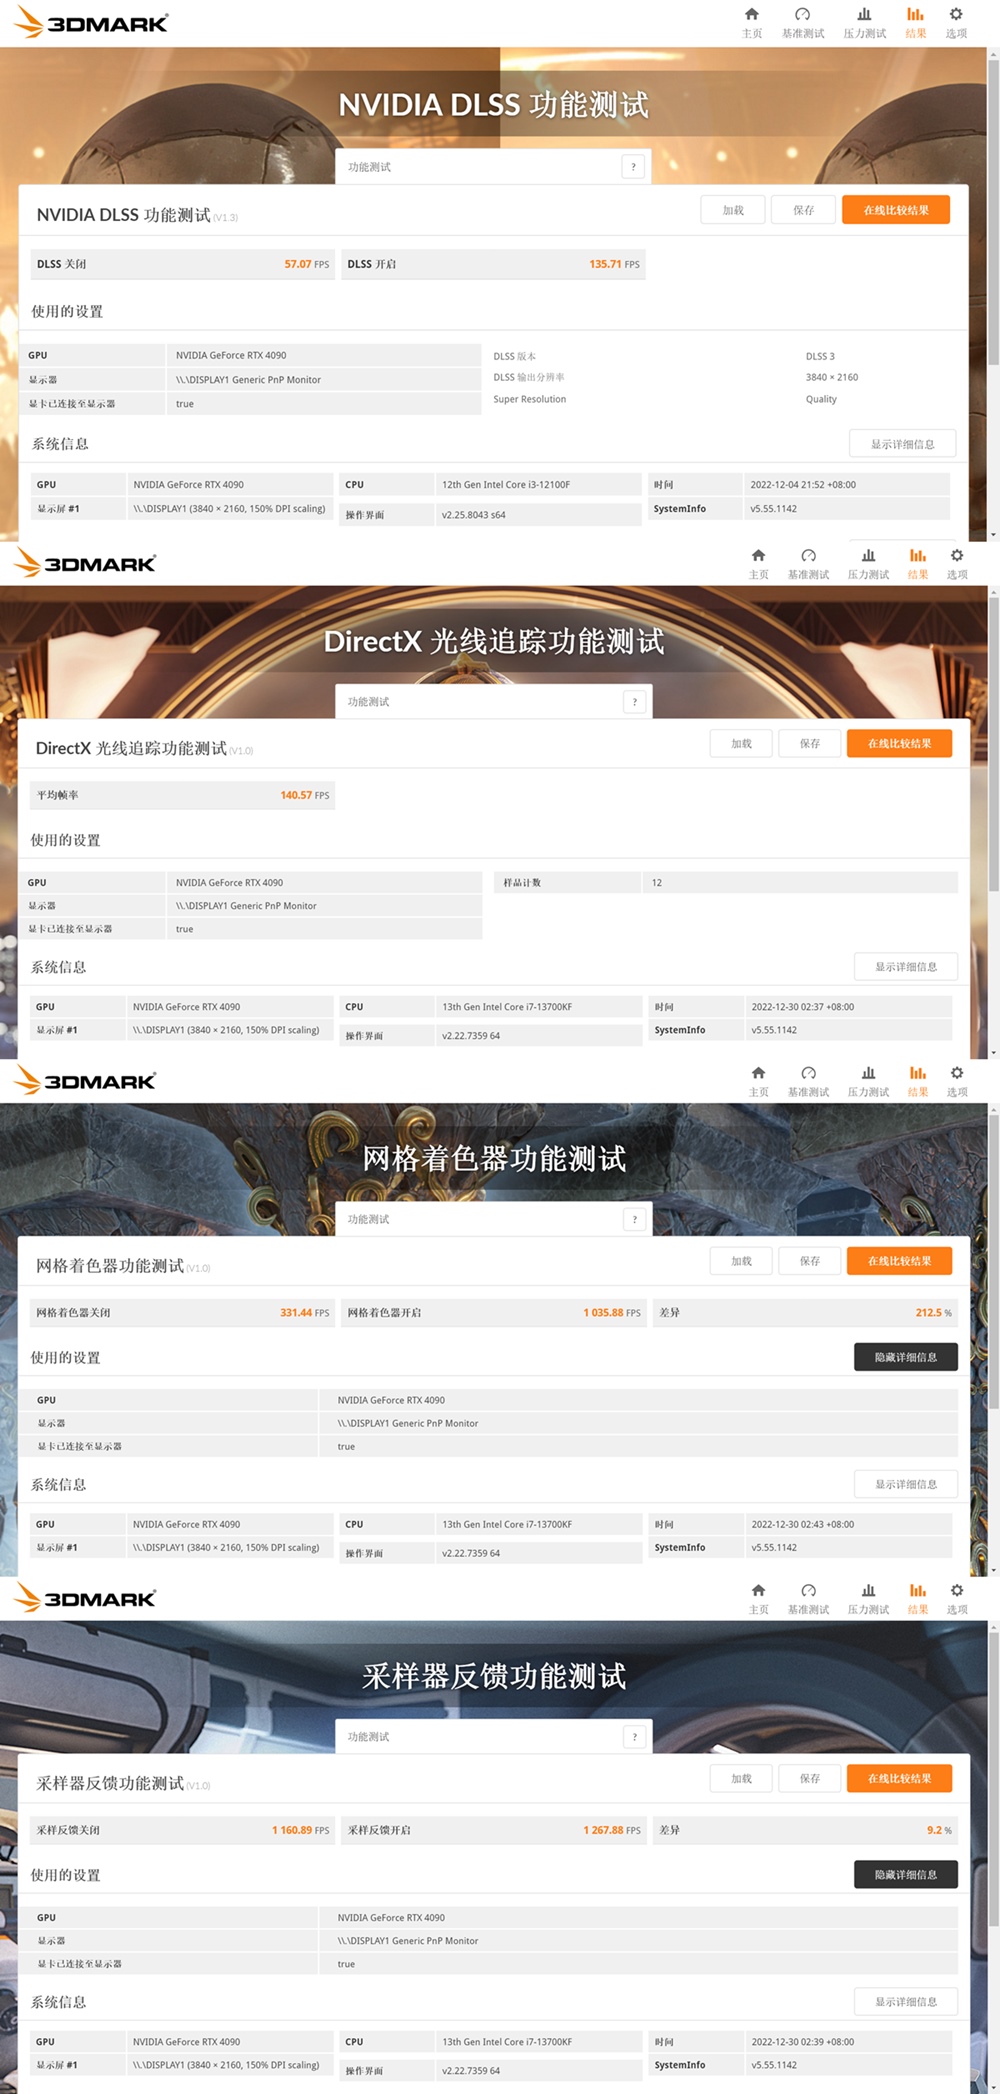Collapse 隐藏详细信息 in 采样器反馈 使用的设置 section
This screenshot has width=1000, height=2094.
click(906, 1874)
